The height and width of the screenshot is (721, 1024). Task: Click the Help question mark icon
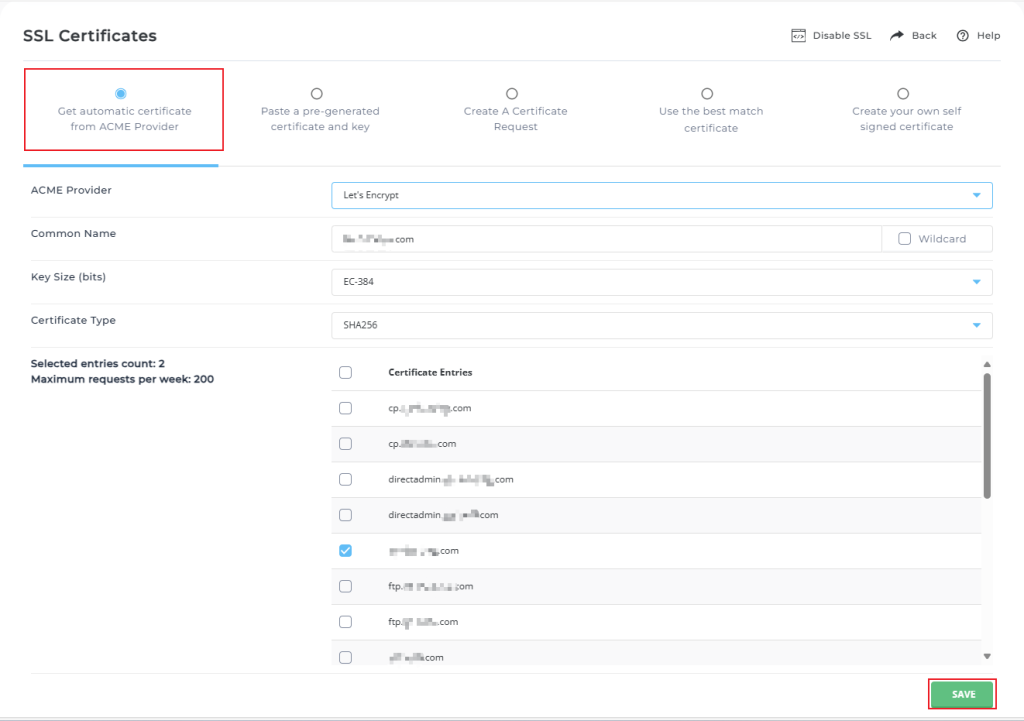[962, 35]
